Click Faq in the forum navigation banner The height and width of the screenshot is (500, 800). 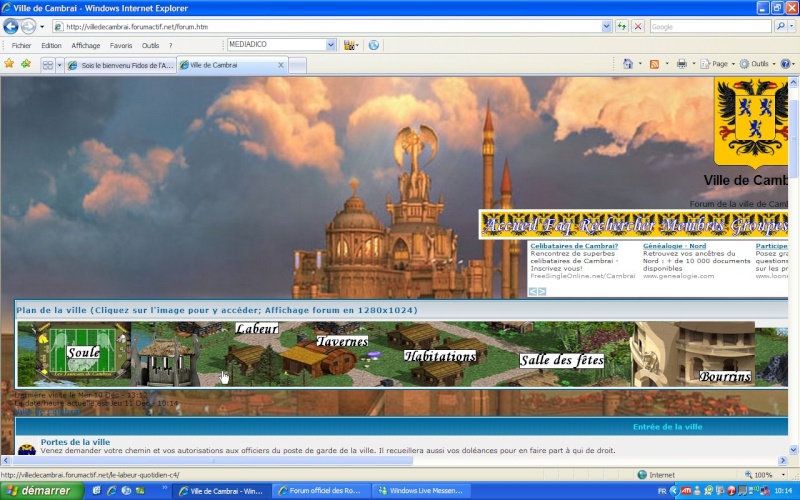point(559,225)
